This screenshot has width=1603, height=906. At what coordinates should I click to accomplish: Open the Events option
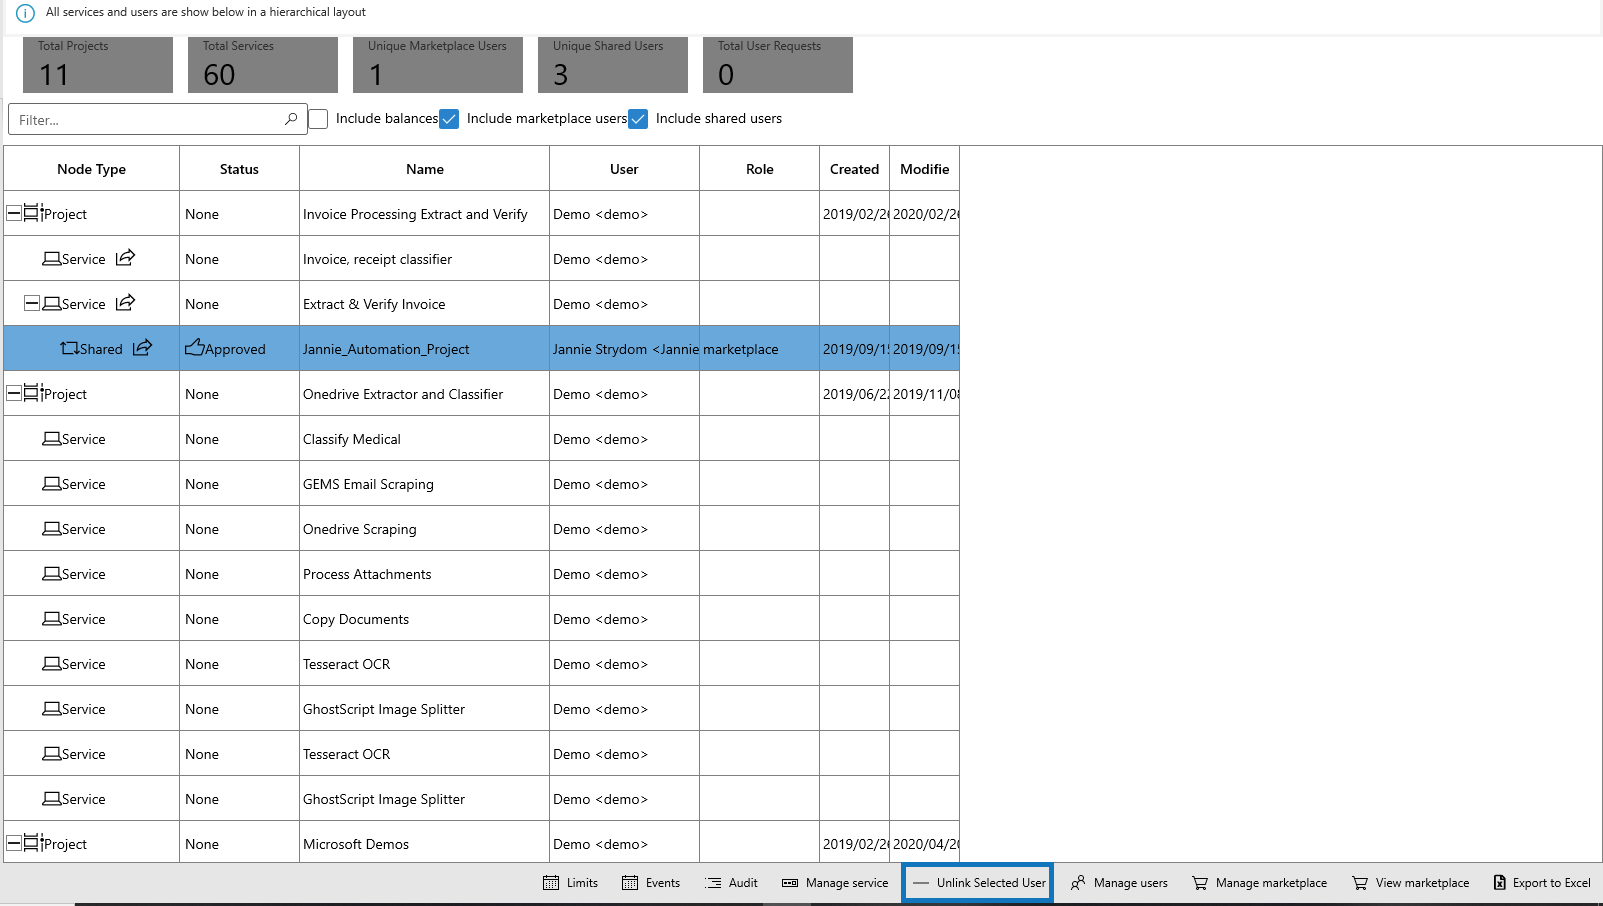[651, 883]
